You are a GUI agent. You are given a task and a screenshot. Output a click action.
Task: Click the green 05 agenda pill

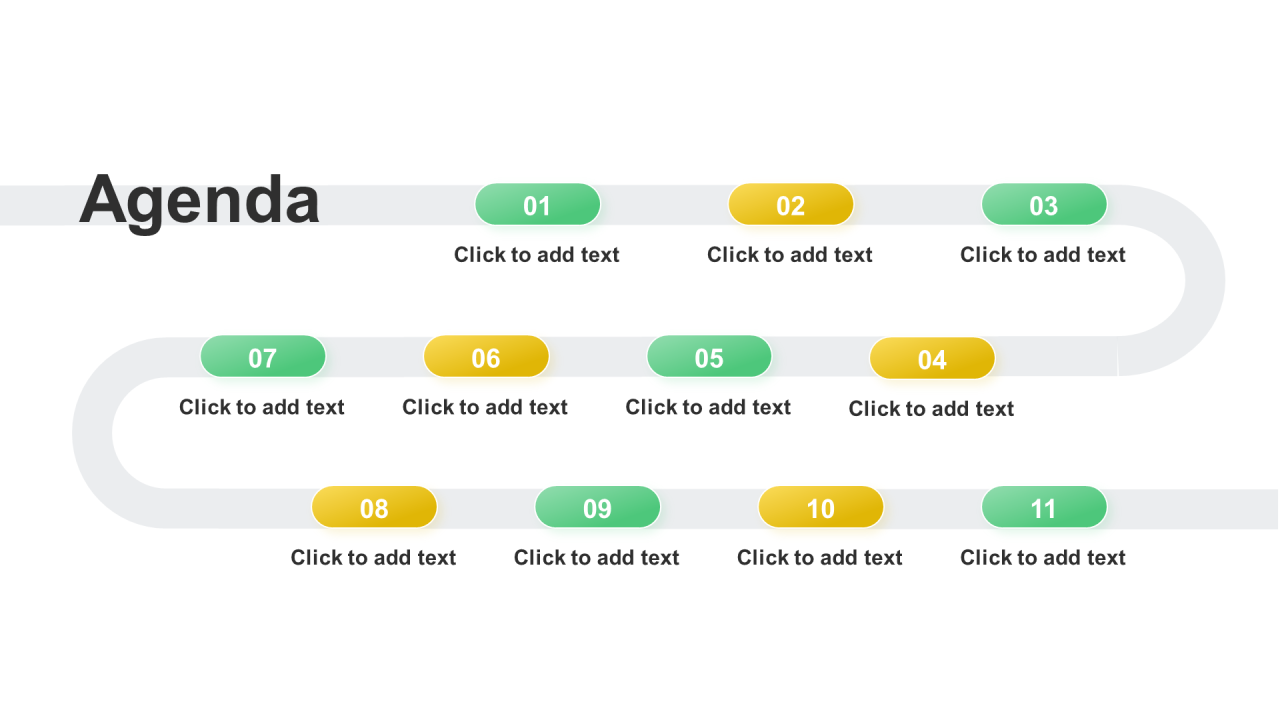point(709,356)
